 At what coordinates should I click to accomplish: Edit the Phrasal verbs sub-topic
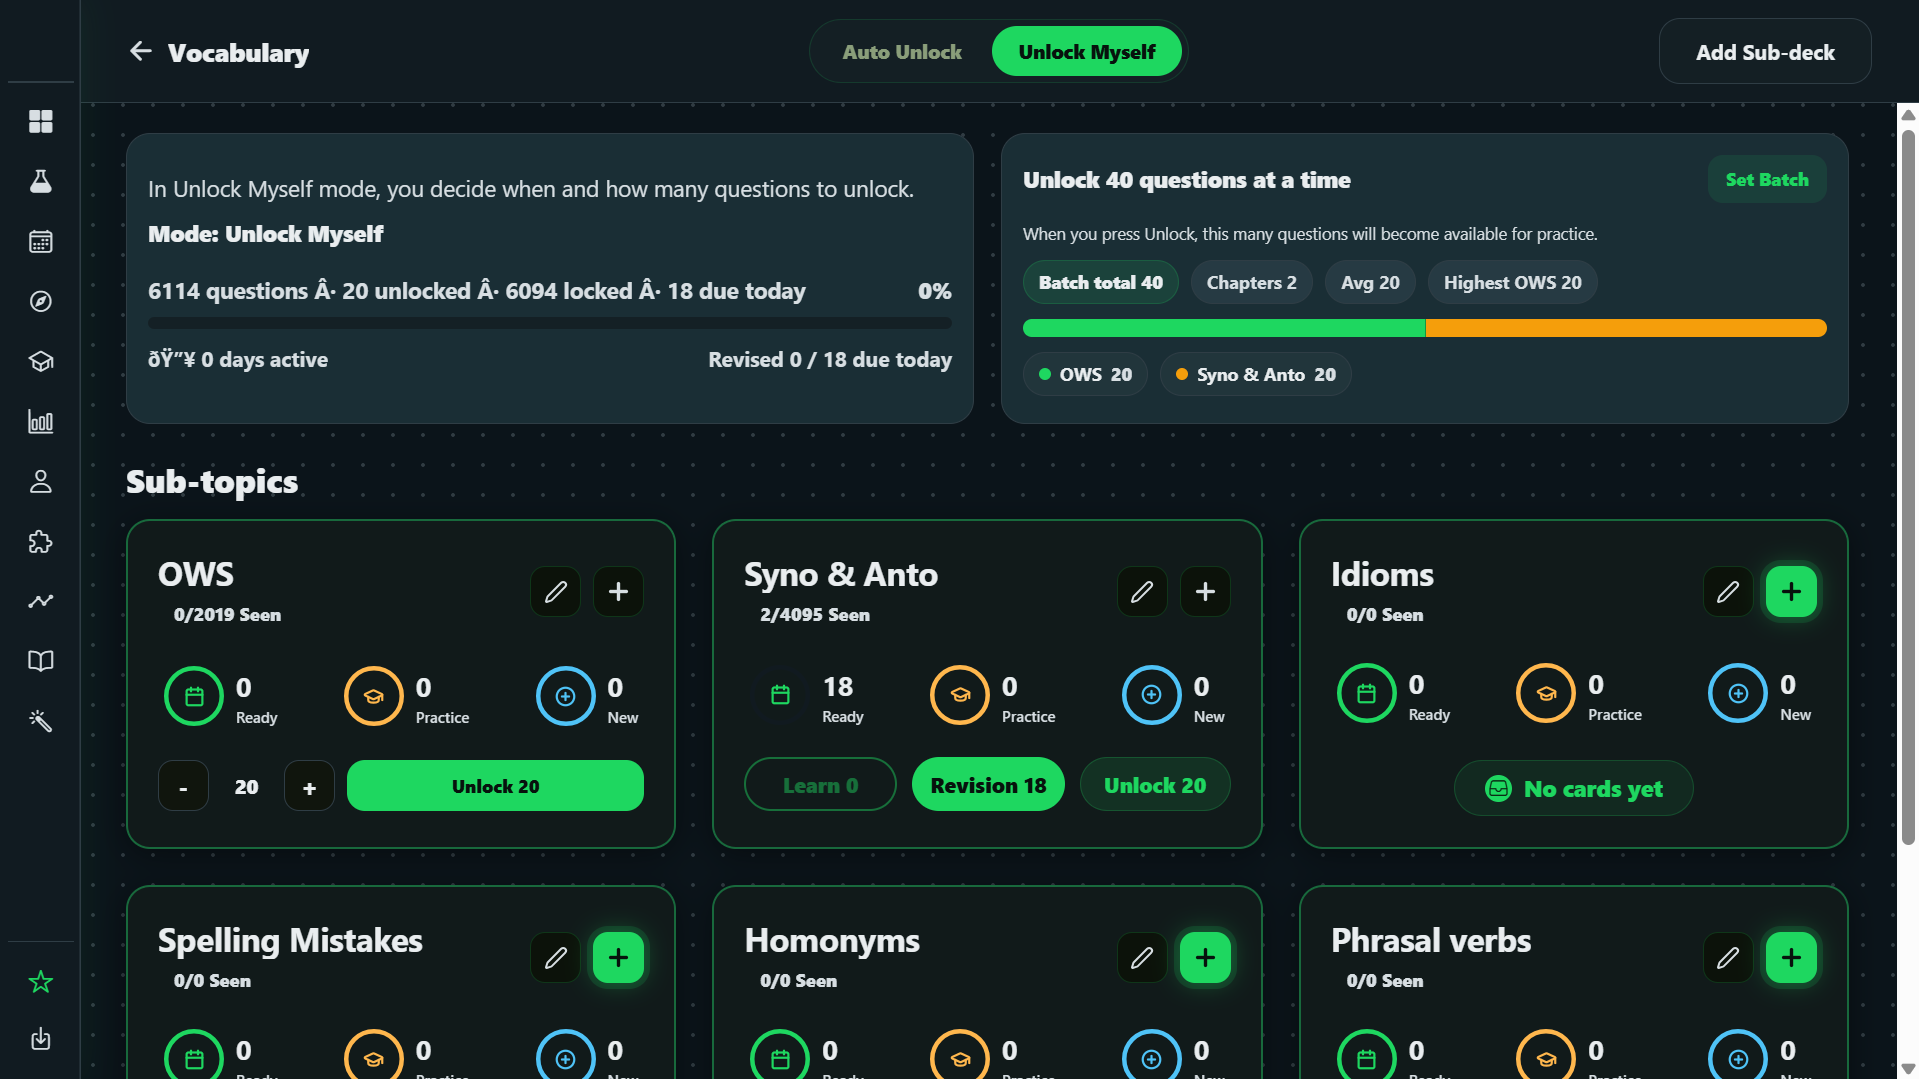[1728, 957]
